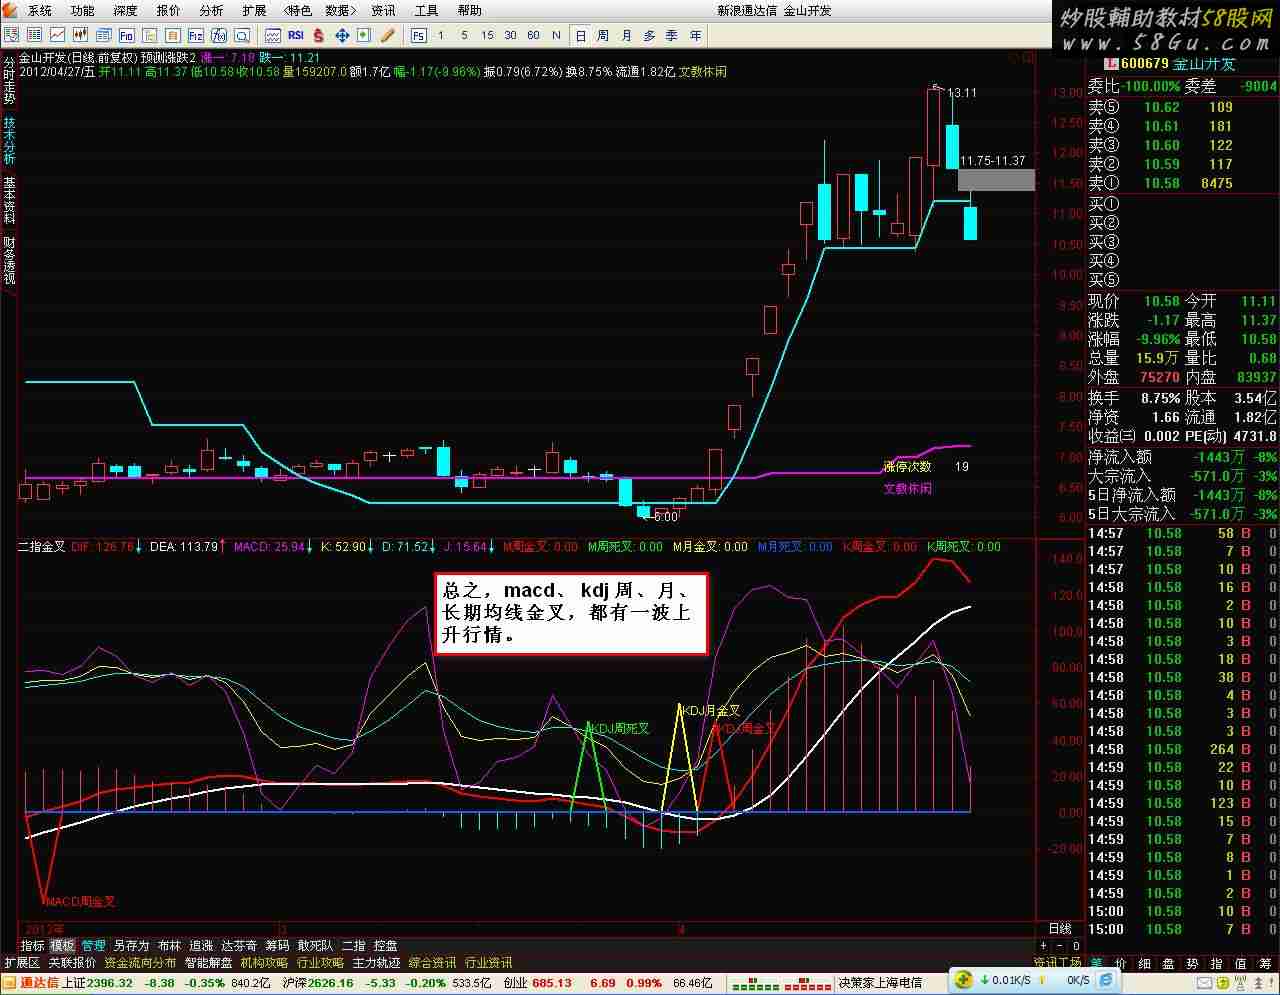Screen dimensions: 1280x995
Task: Click the RSI indicator icon in toolbar
Action: (296, 35)
